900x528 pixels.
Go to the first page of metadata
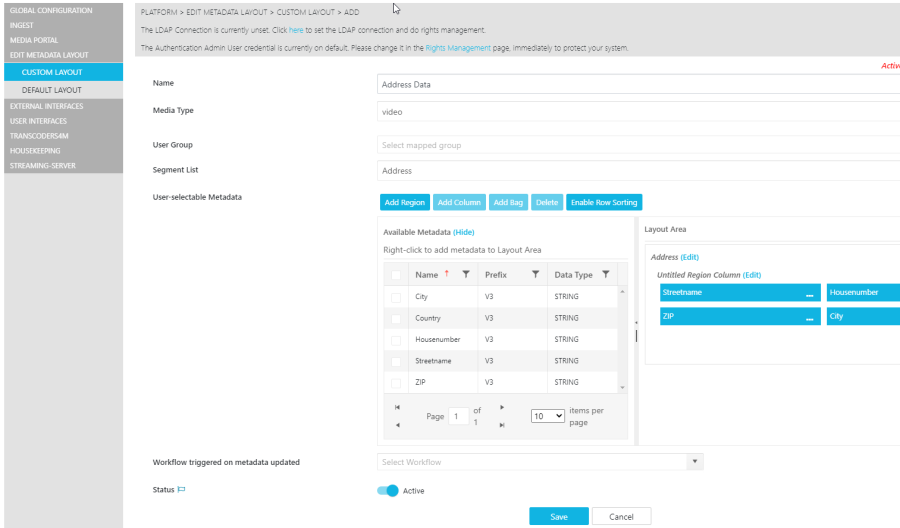pyautogui.click(x=398, y=407)
